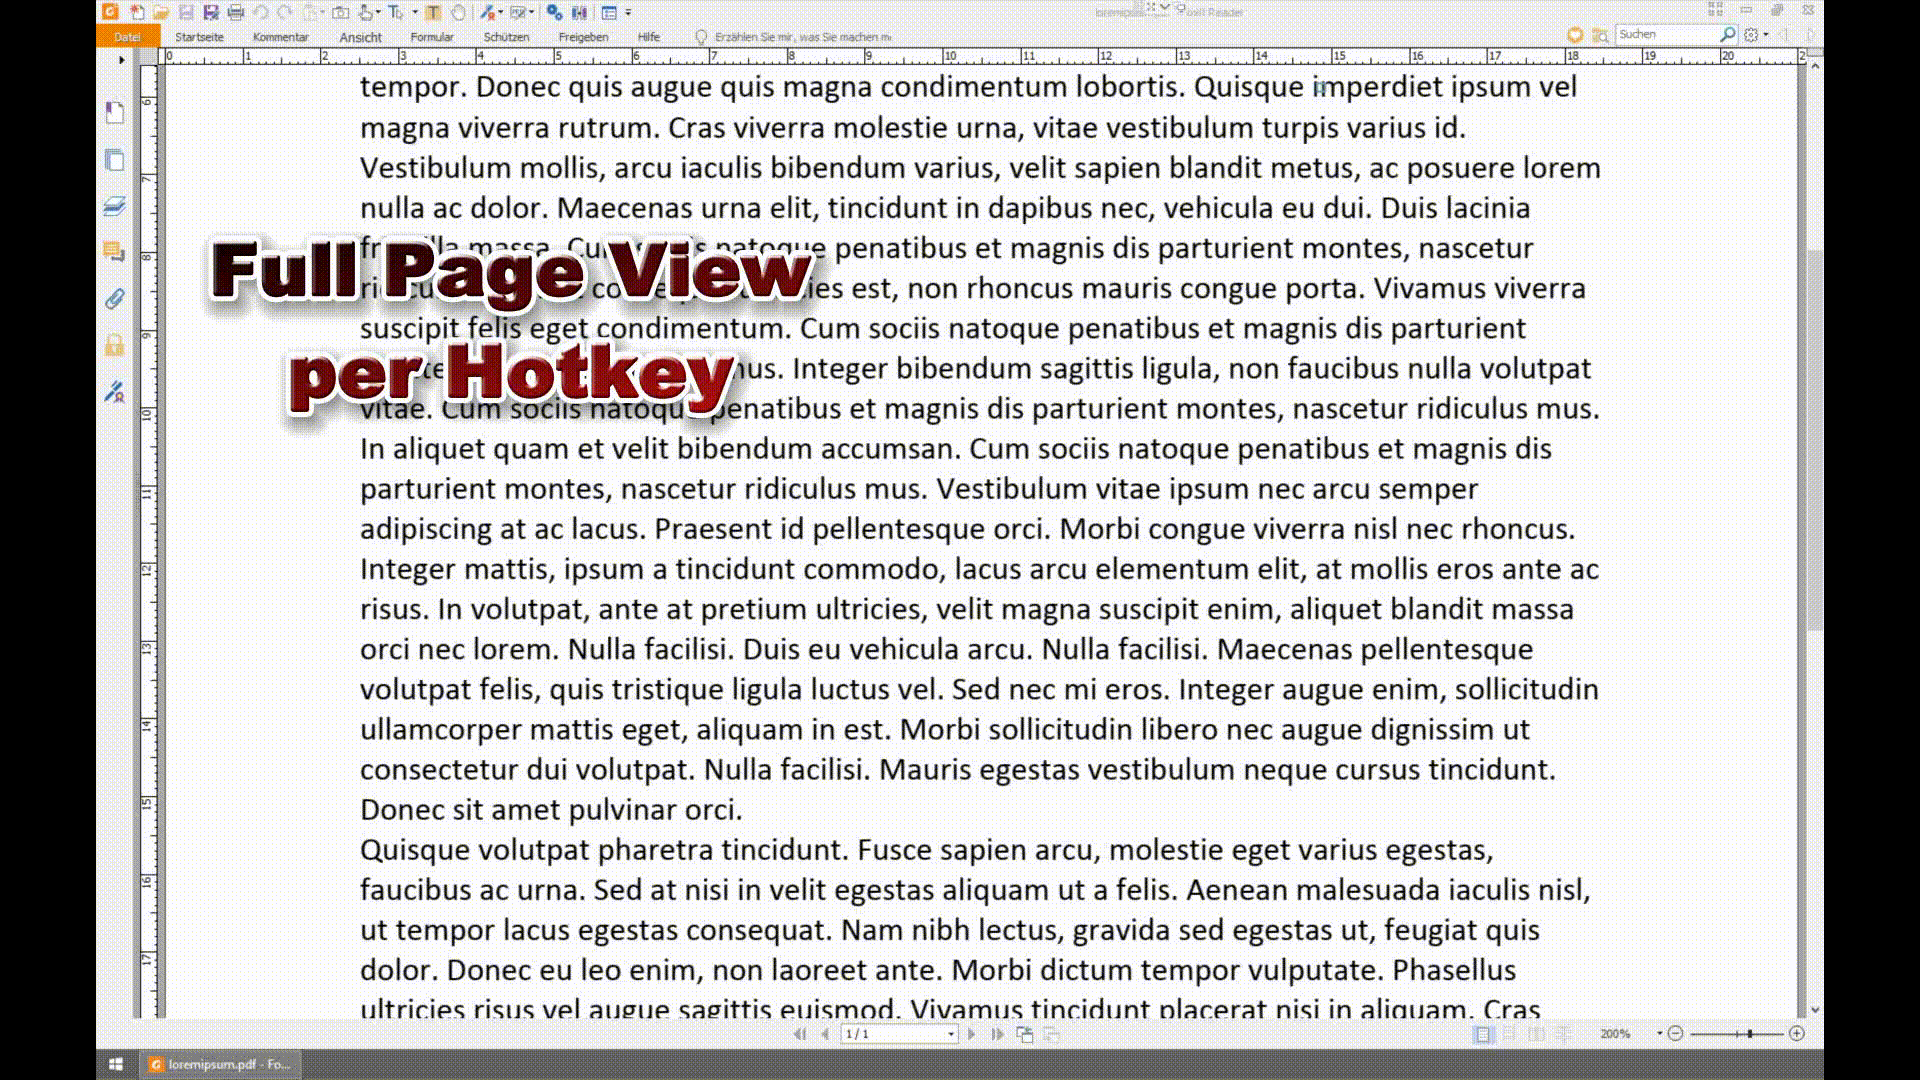
Task: Open the zoom percentage dropdown arrow
Action: (x=1660, y=1033)
